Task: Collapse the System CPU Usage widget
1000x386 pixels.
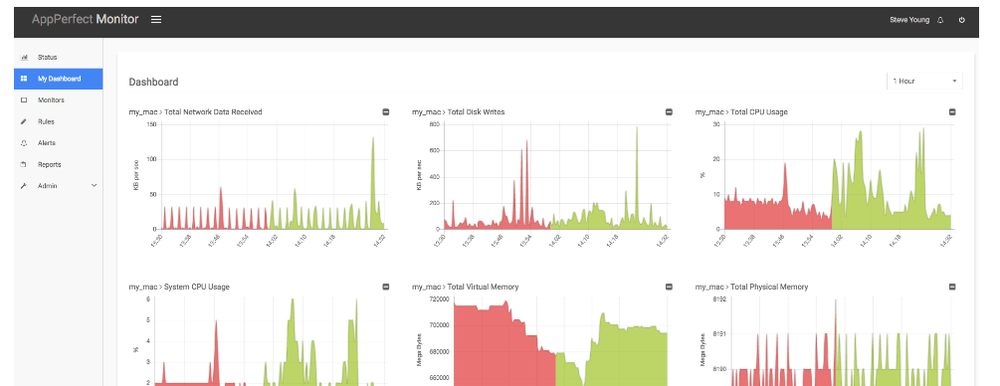Action: [x=385, y=287]
